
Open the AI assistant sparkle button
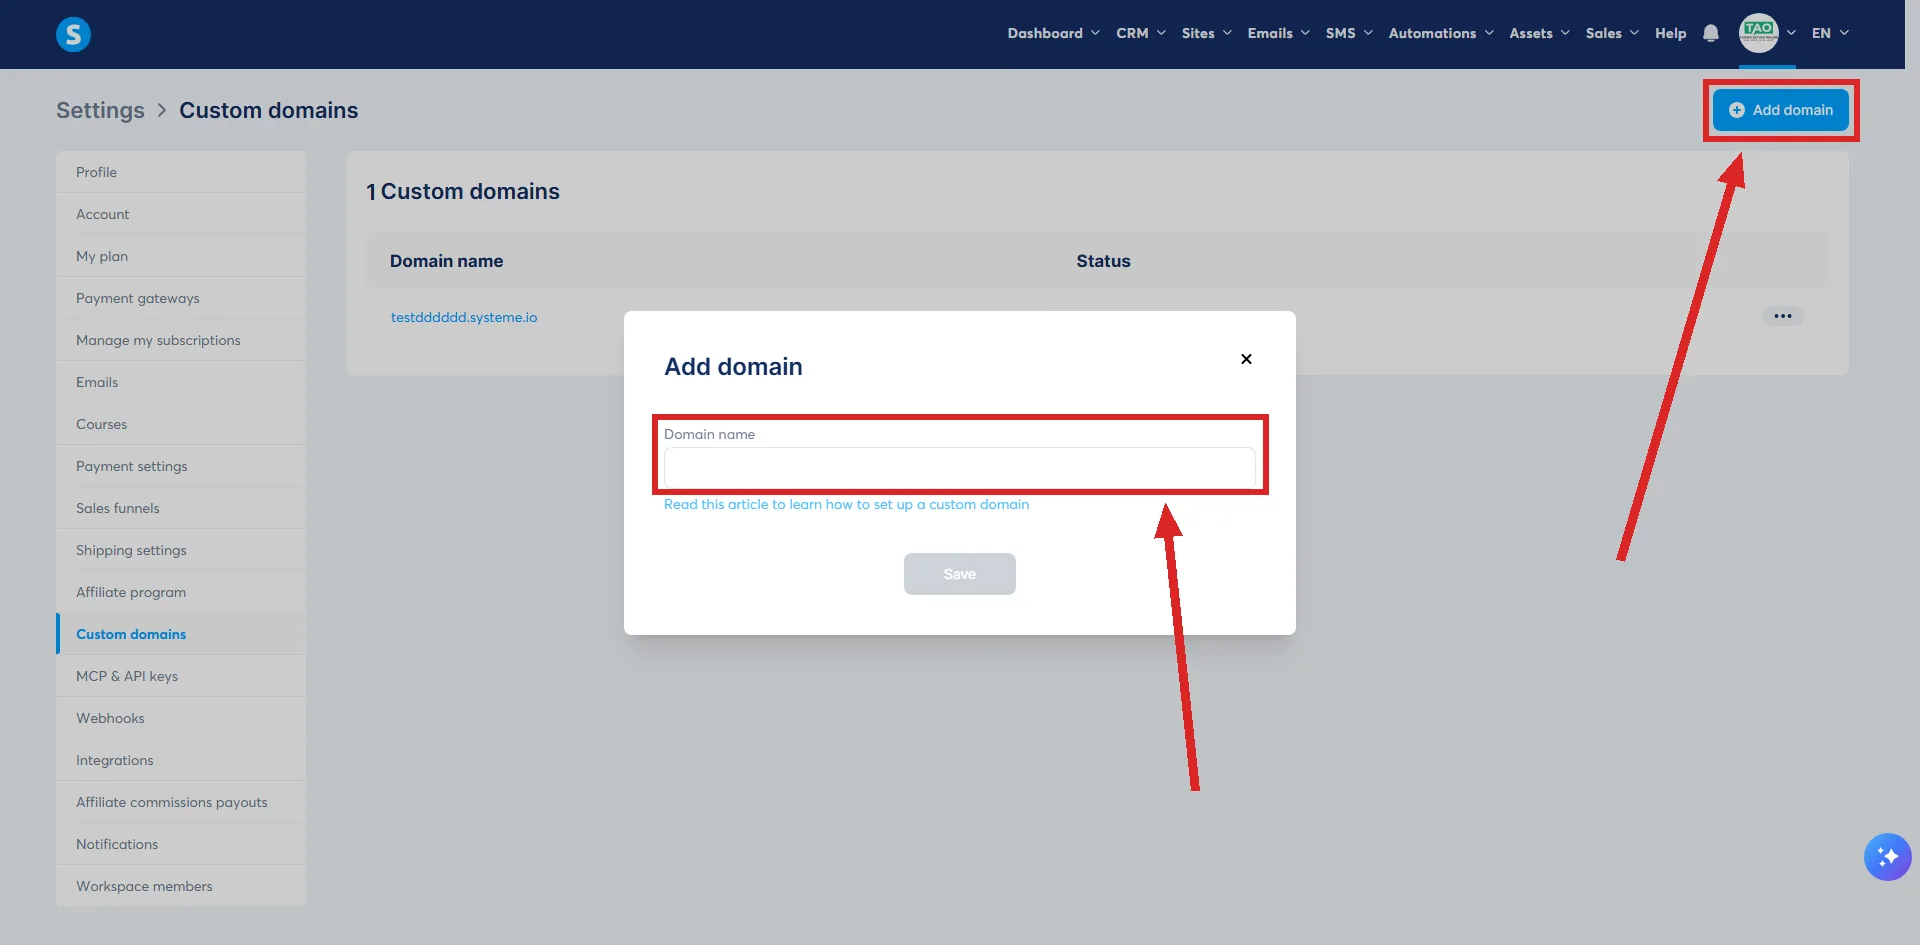click(x=1887, y=857)
